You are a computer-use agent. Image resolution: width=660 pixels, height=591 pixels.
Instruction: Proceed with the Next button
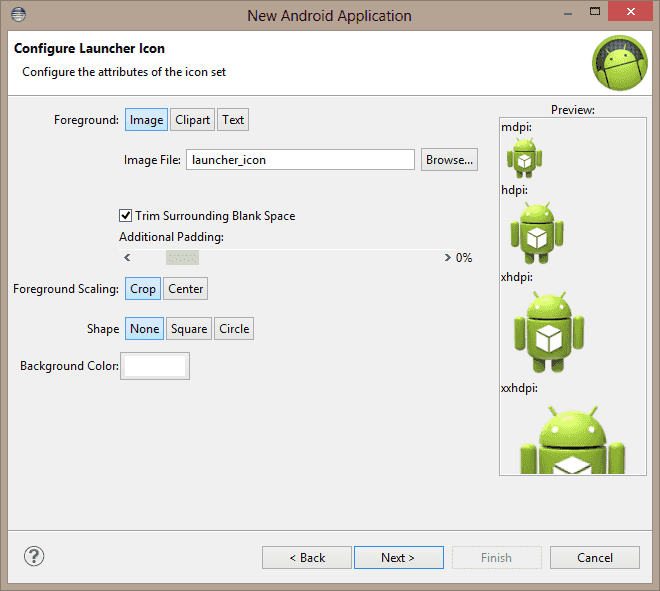tap(399, 558)
